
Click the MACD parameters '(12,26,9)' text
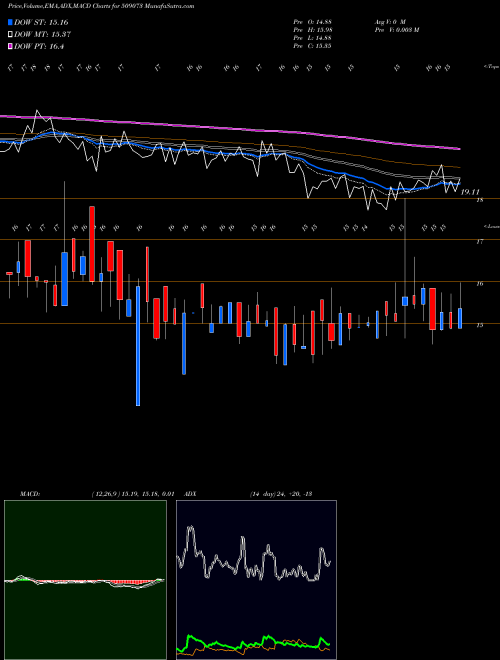coord(106,494)
